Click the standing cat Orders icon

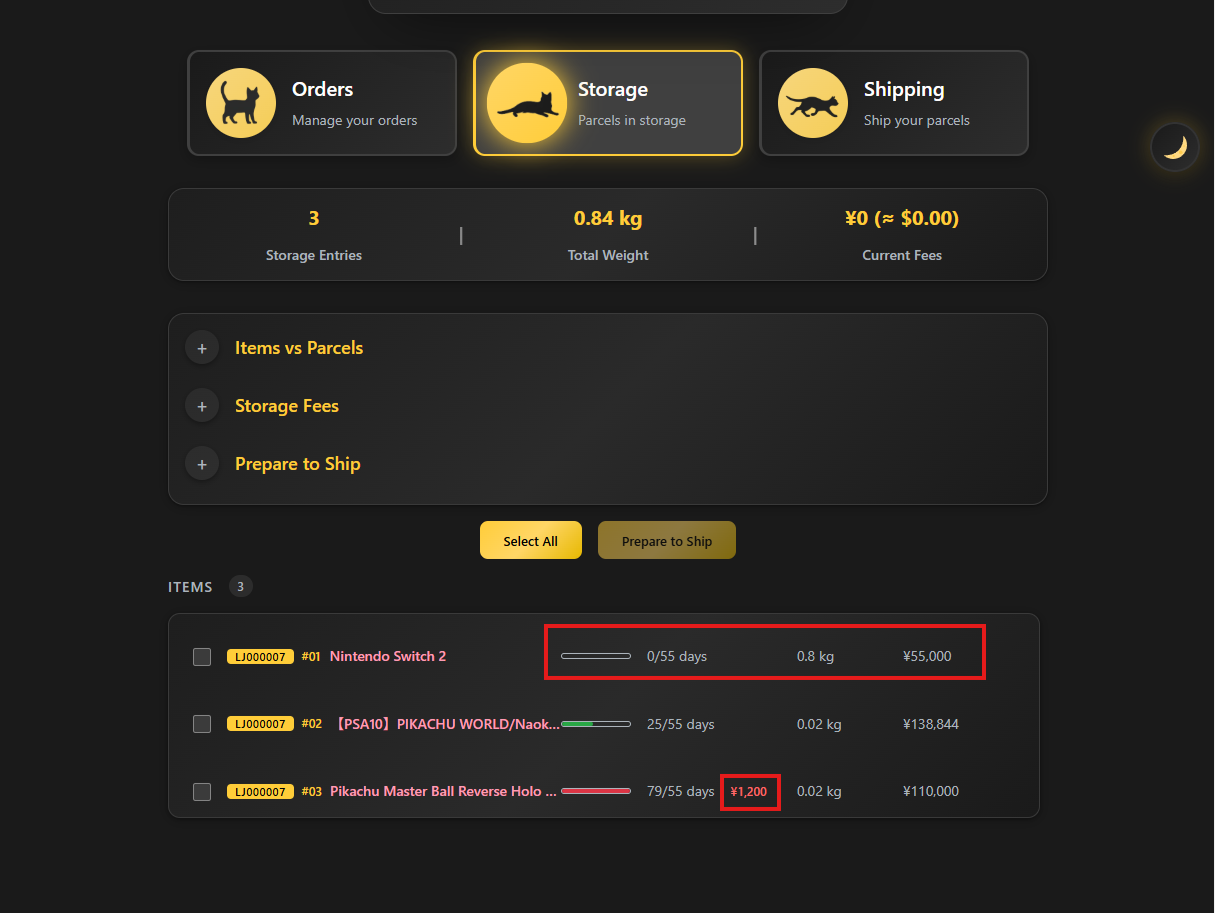241,103
